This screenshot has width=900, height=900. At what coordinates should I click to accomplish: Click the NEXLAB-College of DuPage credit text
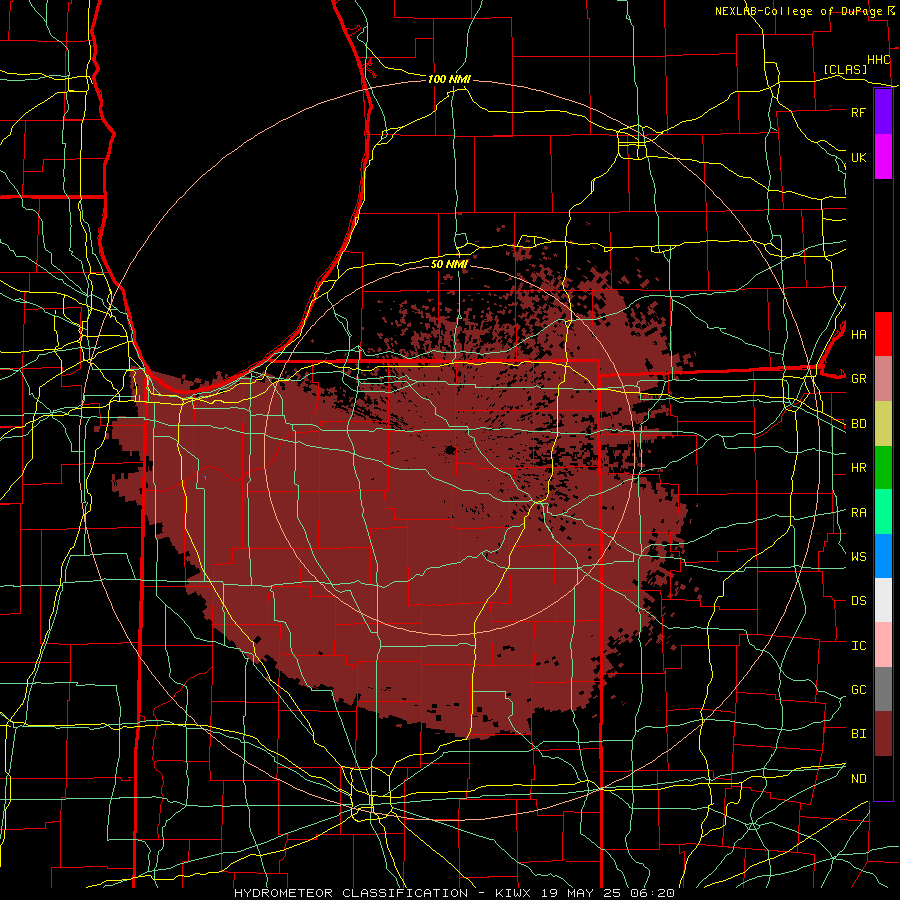click(798, 11)
